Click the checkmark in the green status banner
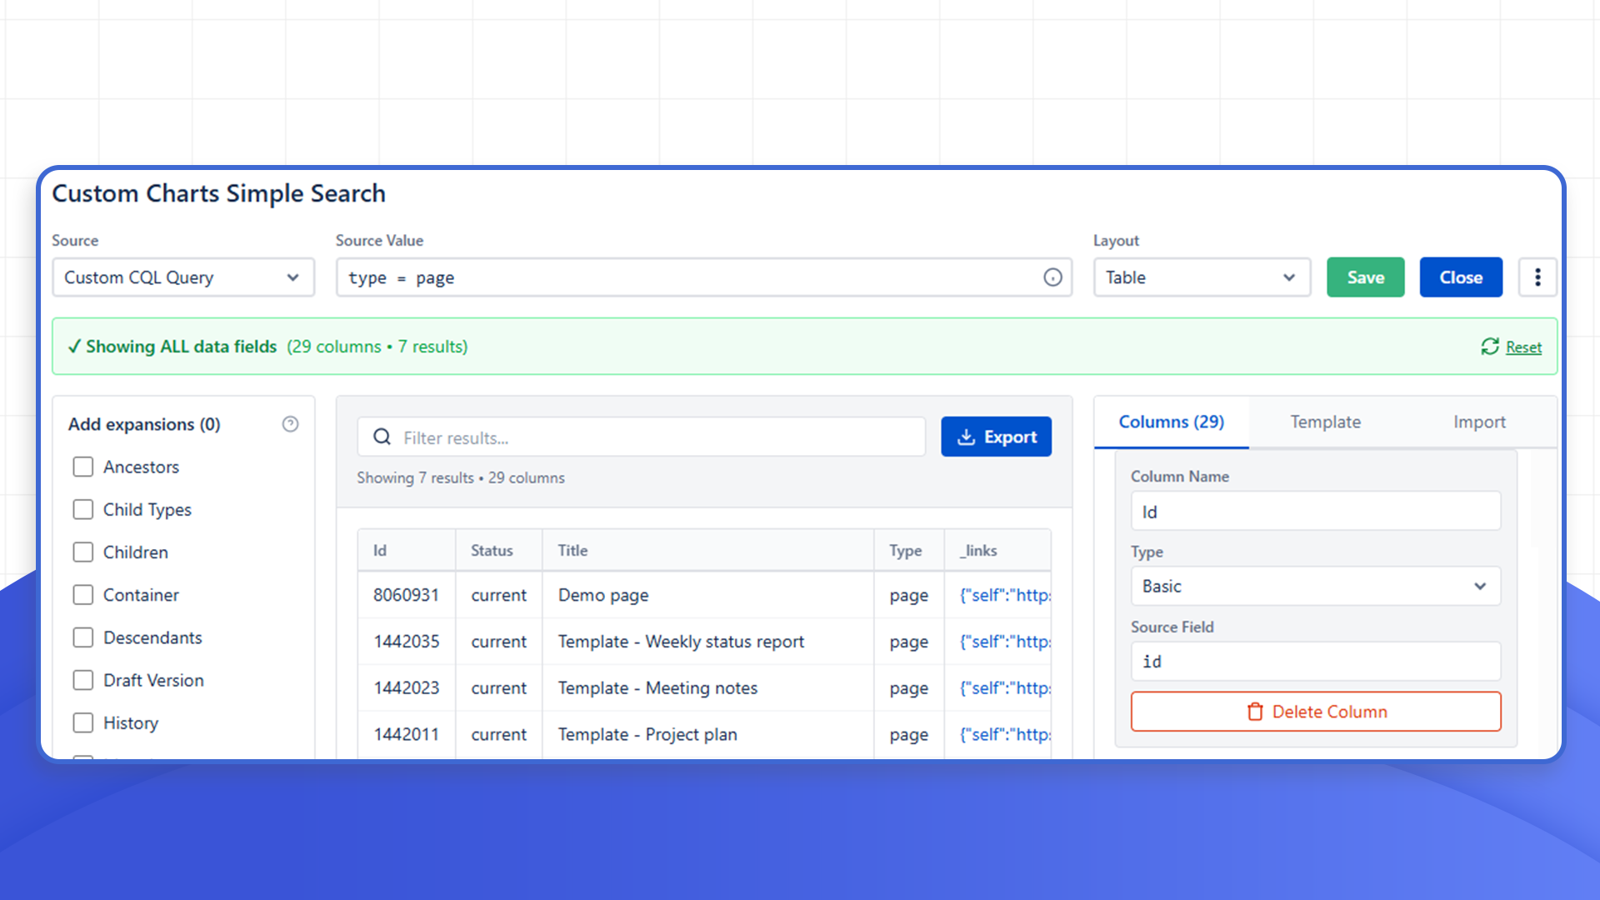1600x900 pixels. point(75,346)
